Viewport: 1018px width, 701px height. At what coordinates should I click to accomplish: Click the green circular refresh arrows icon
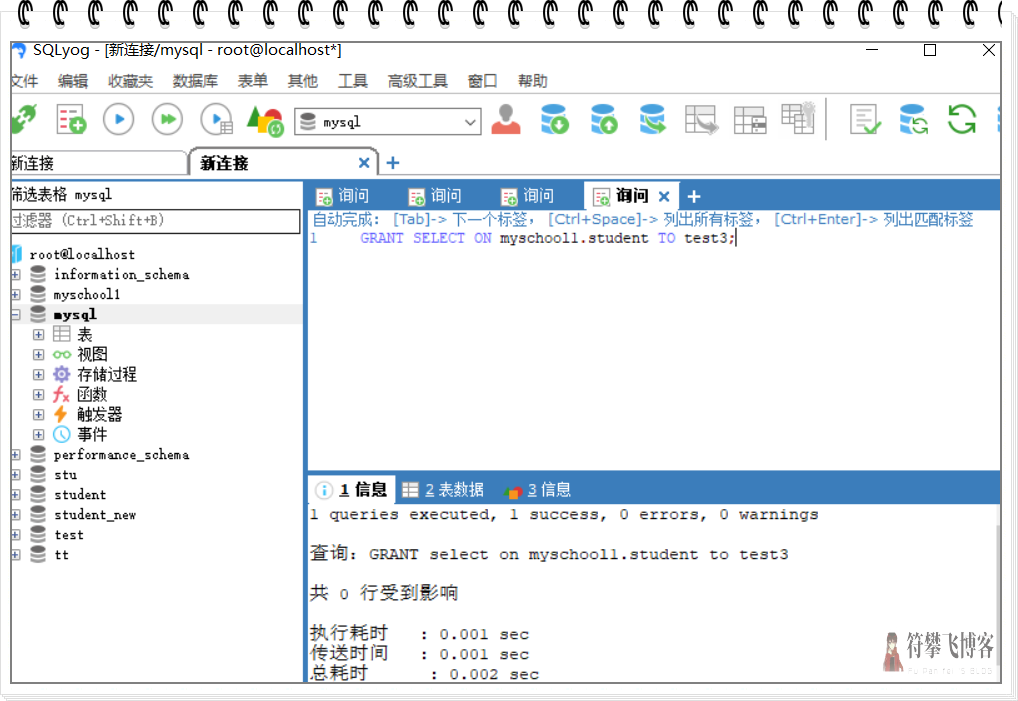[x=962, y=119]
